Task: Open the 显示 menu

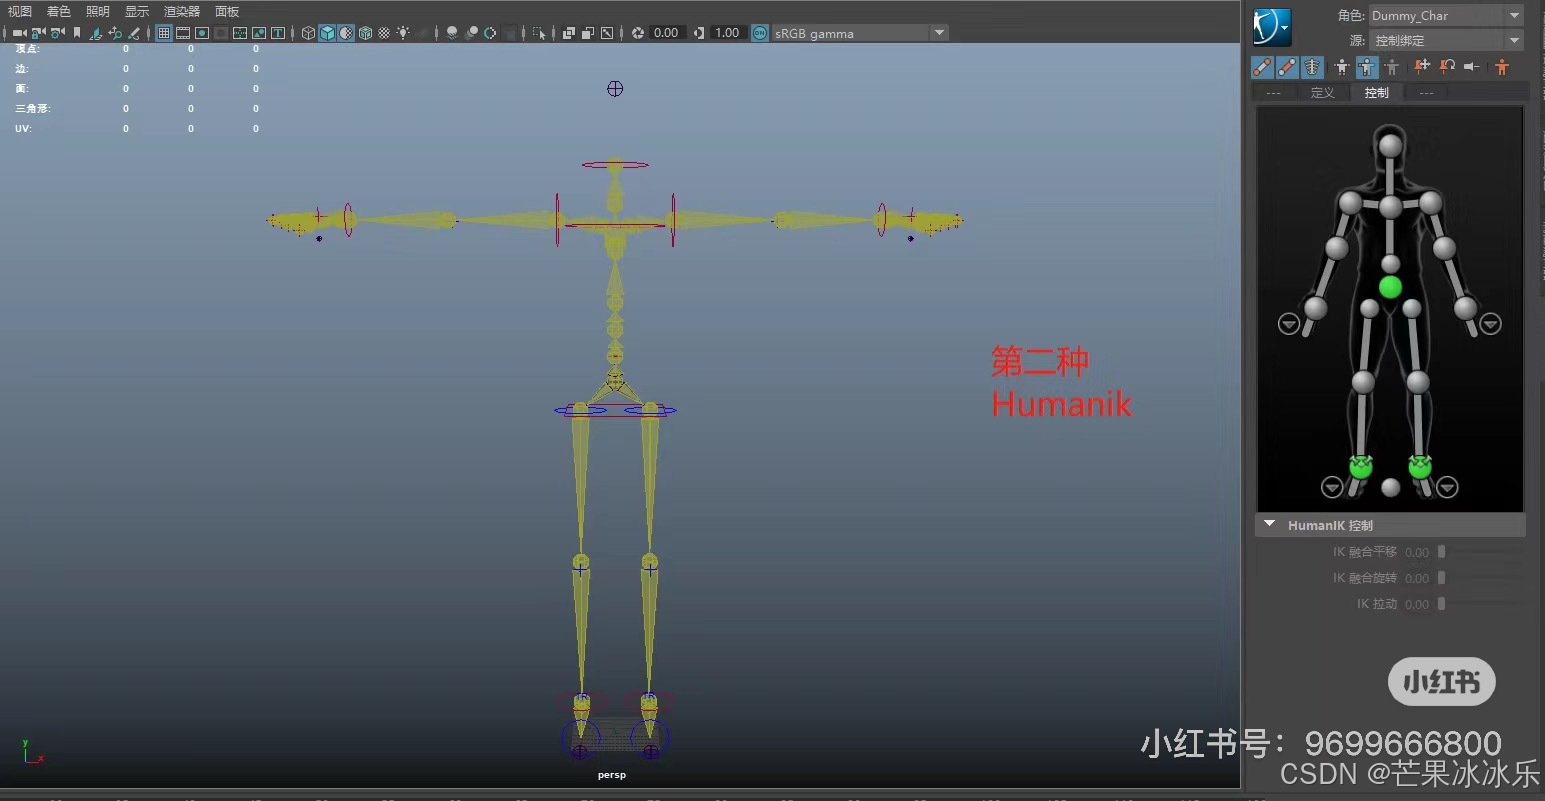Action: pyautogui.click(x=137, y=11)
